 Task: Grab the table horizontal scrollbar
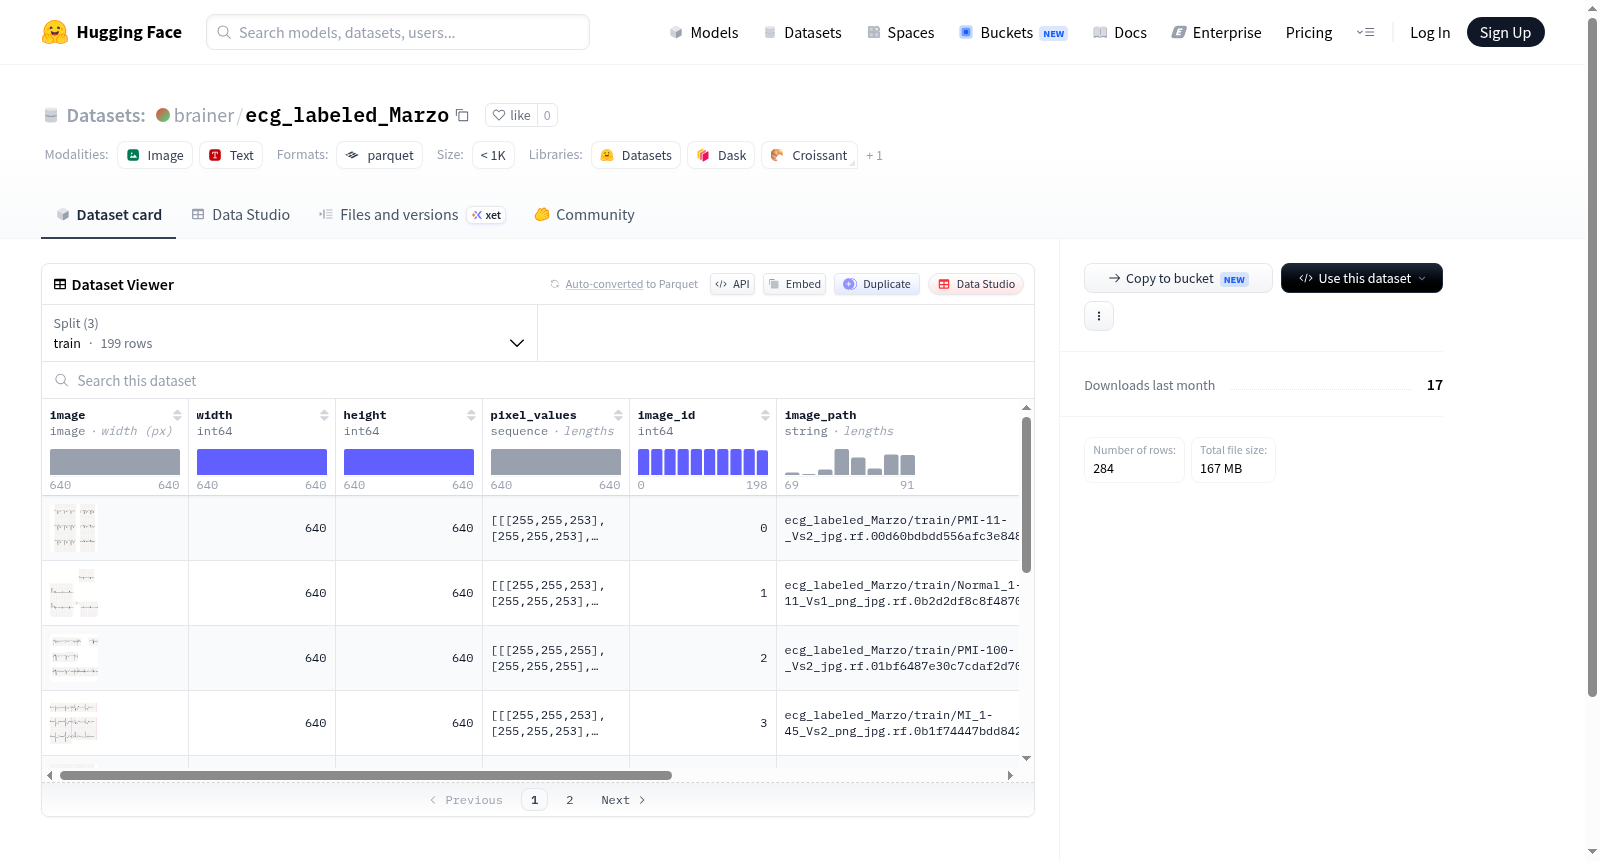pos(366,775)
